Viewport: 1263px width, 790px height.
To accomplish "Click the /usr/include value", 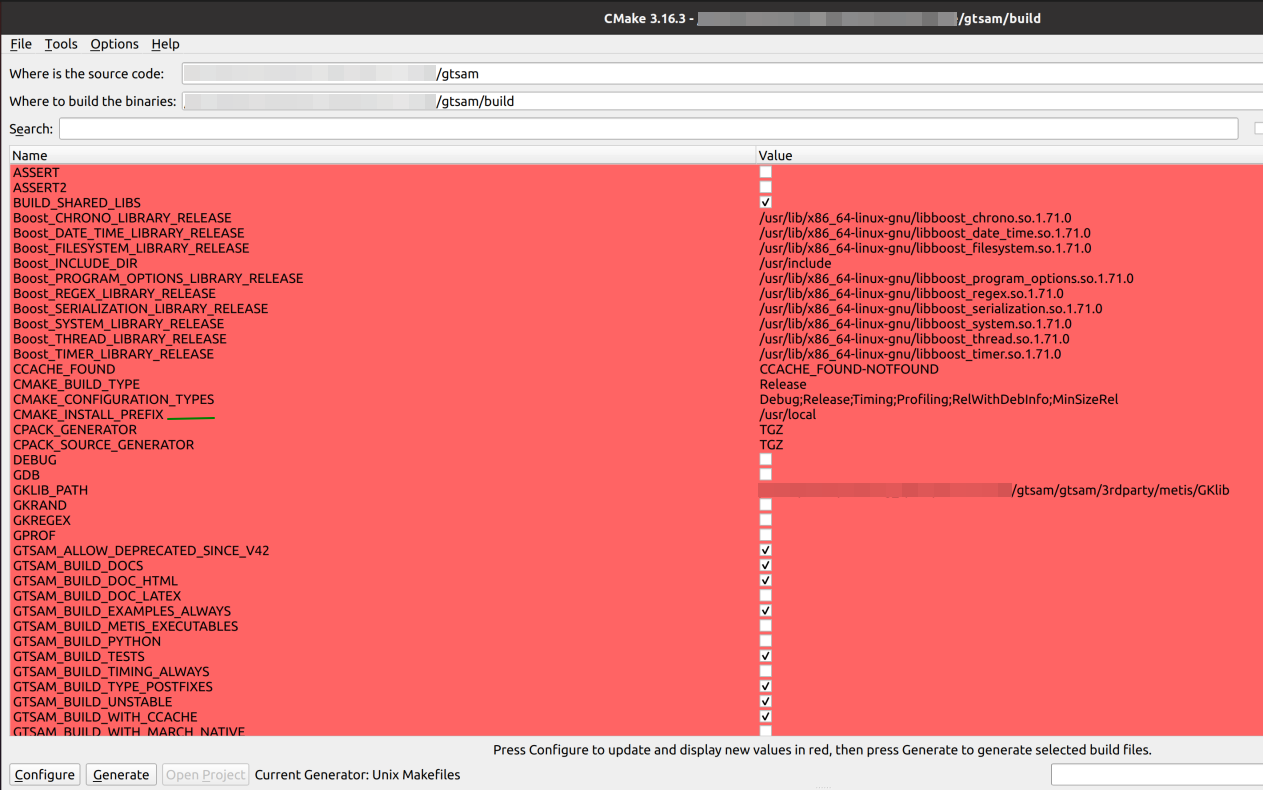I will pyautogui.click(x=795, y=263).
